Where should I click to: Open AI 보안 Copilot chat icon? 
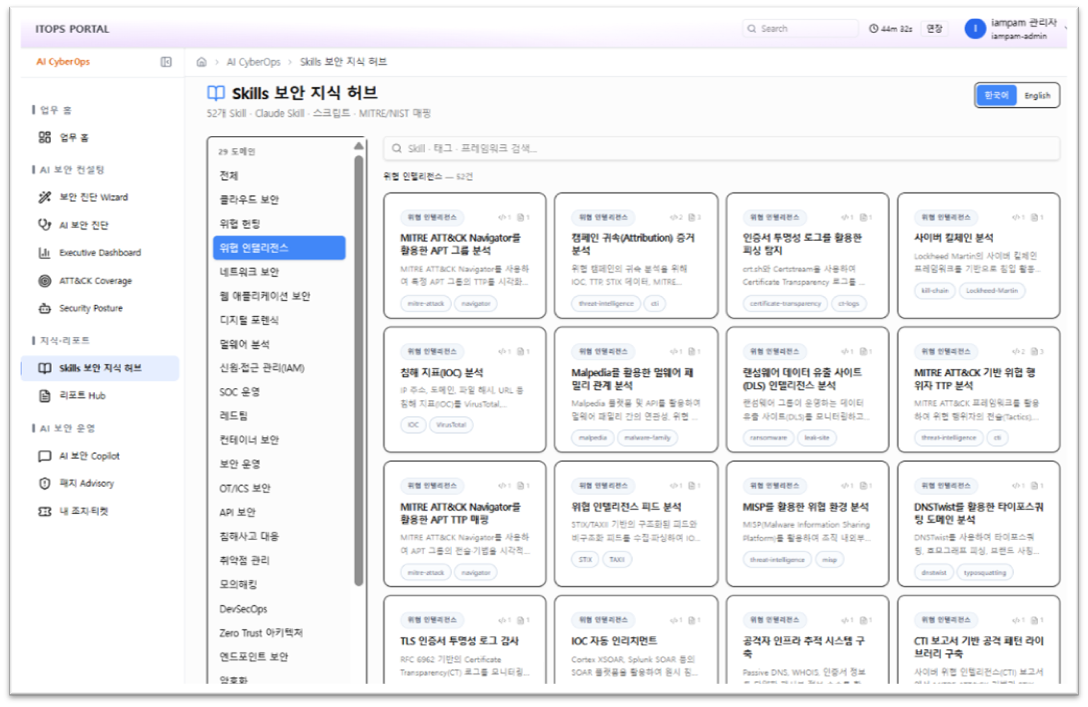coord(44,456)
